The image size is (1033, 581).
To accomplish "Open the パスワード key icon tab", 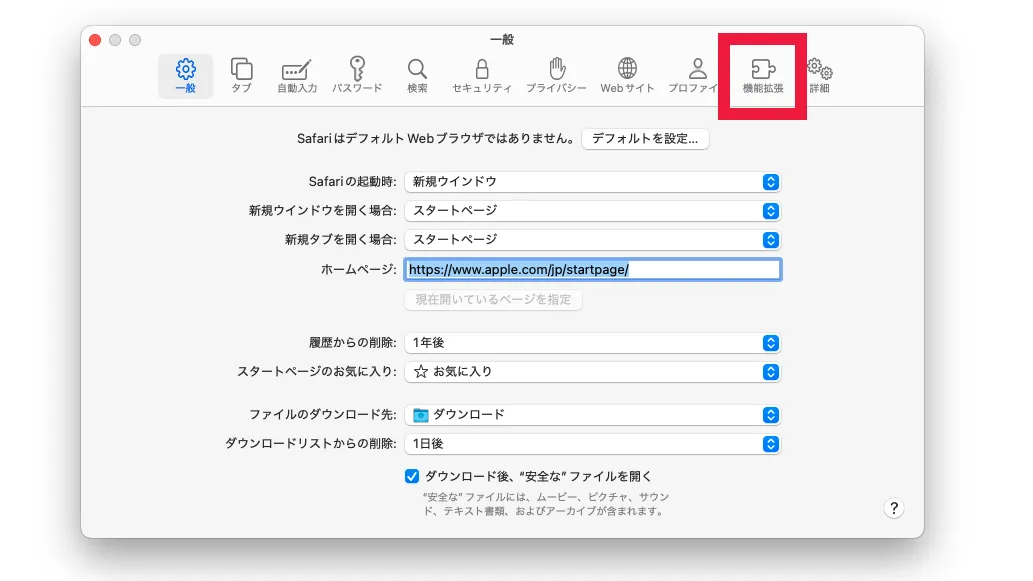I will point(356,76).
